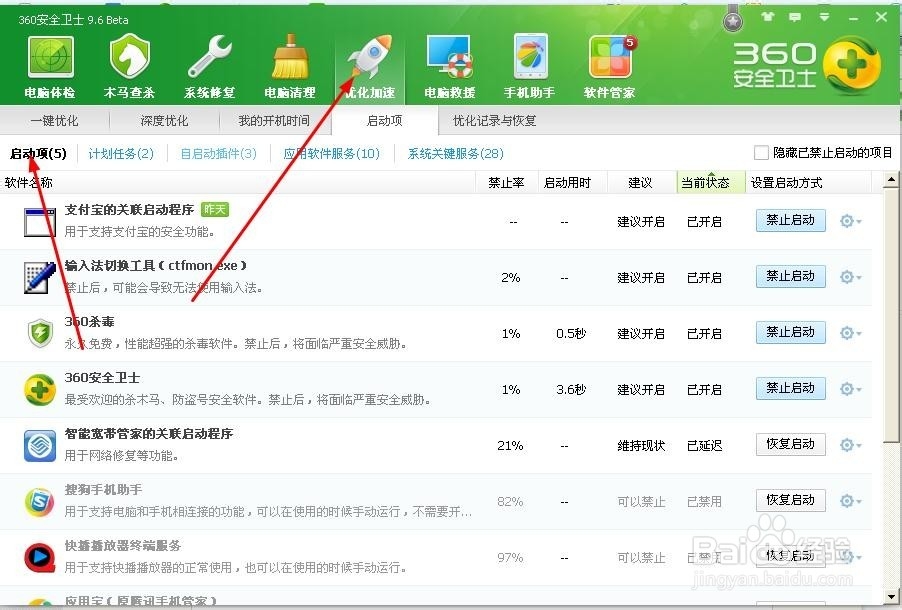Open 应用软件服务(10) link
This screenshot has width=902, height=610.
(332, 154)
